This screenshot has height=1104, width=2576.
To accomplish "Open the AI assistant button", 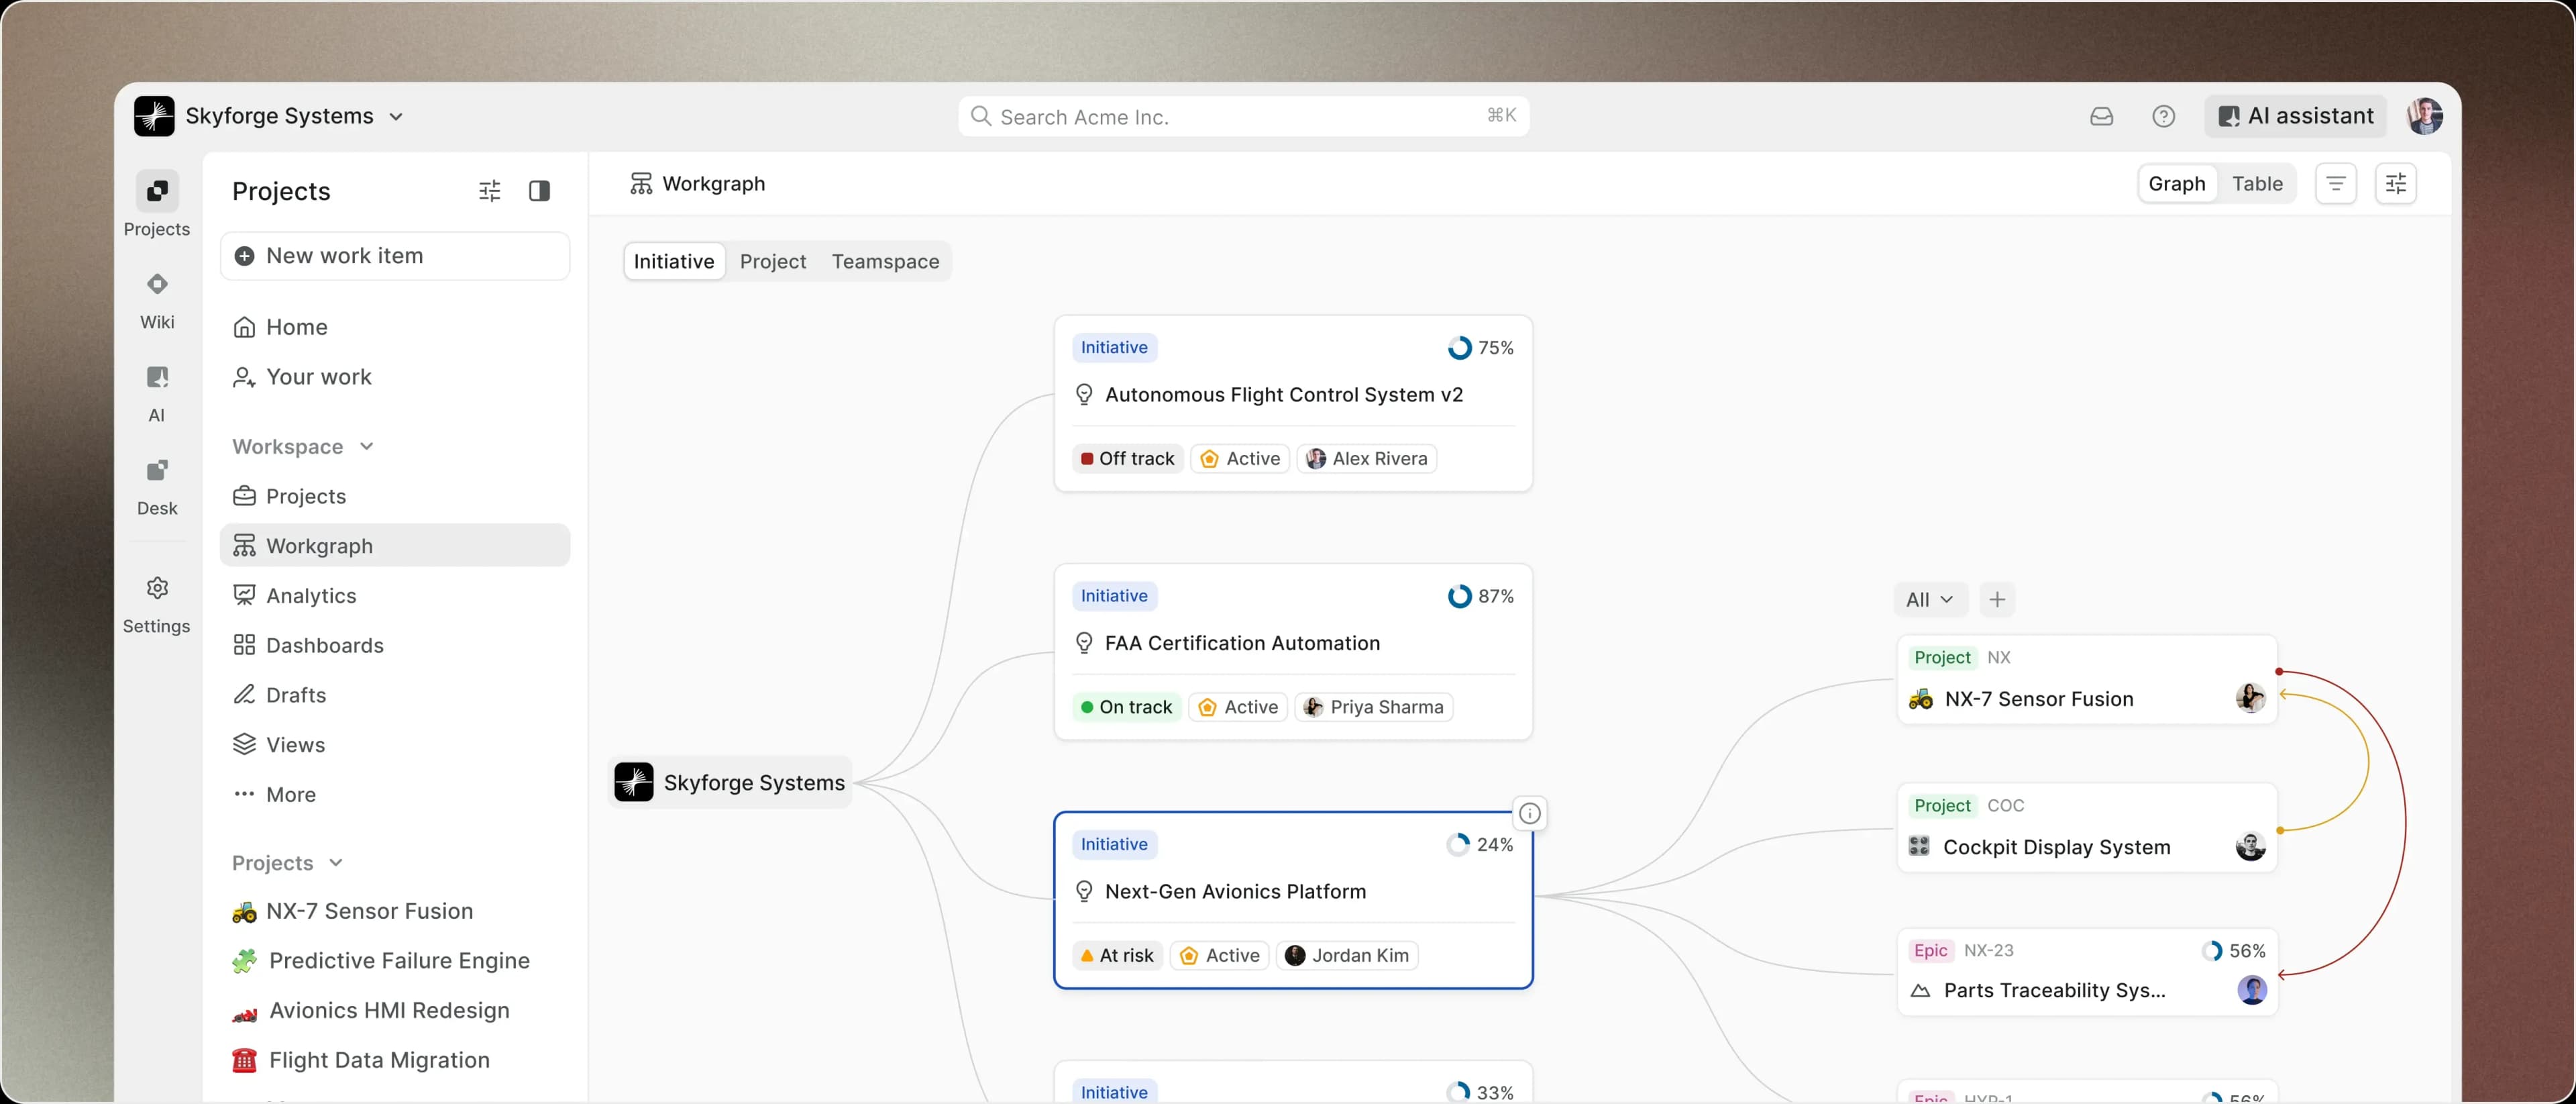I will click(2295, 116).
